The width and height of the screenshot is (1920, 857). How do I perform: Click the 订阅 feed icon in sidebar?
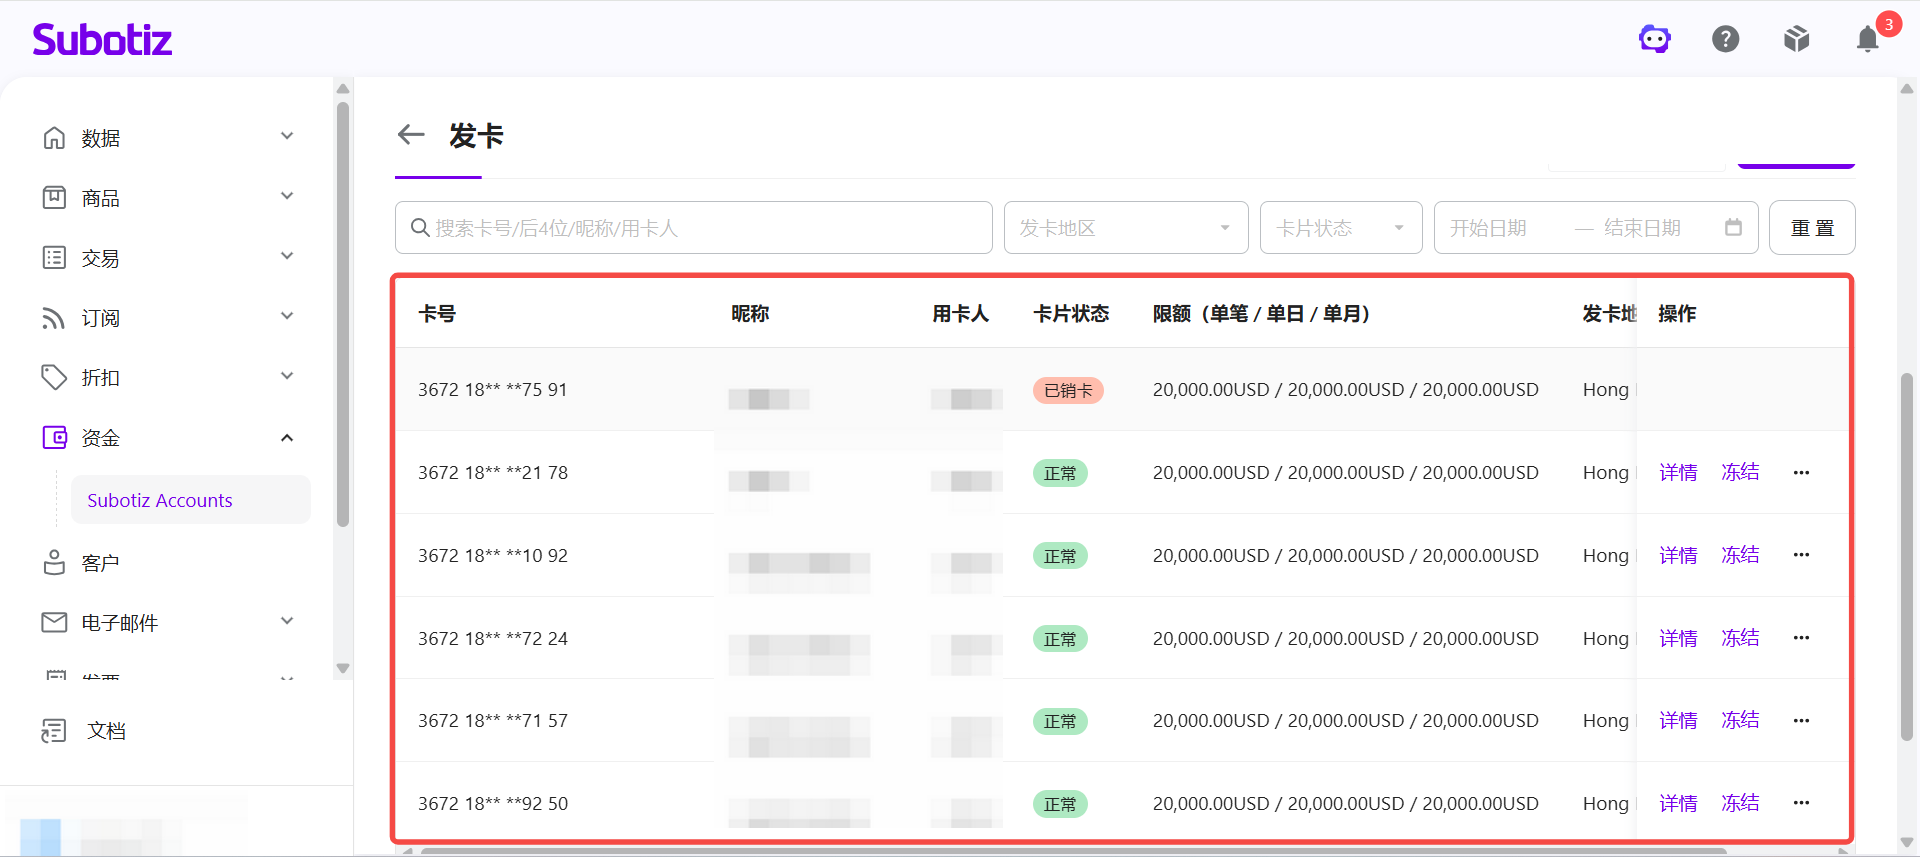tap(54, 317)
